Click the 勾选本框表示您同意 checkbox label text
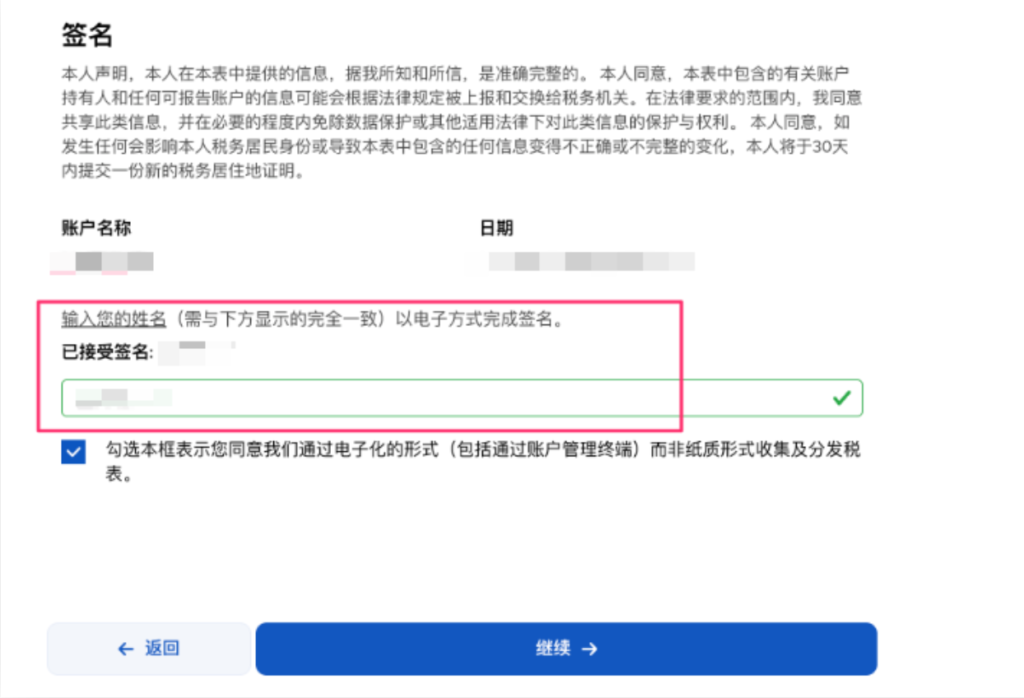1024x698 pixels. pyautogui.click(x=483, y=461)
